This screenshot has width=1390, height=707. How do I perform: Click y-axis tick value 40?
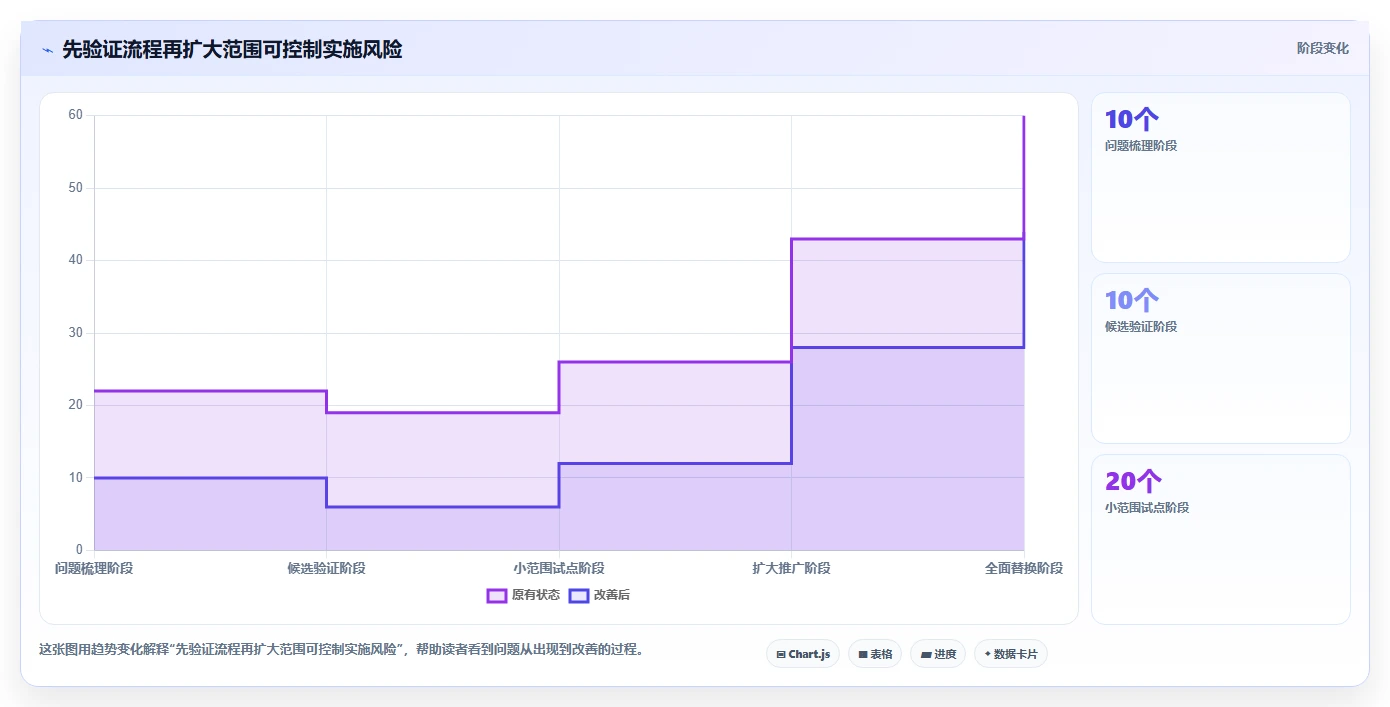pyautogui.click(x=76, y=260)
